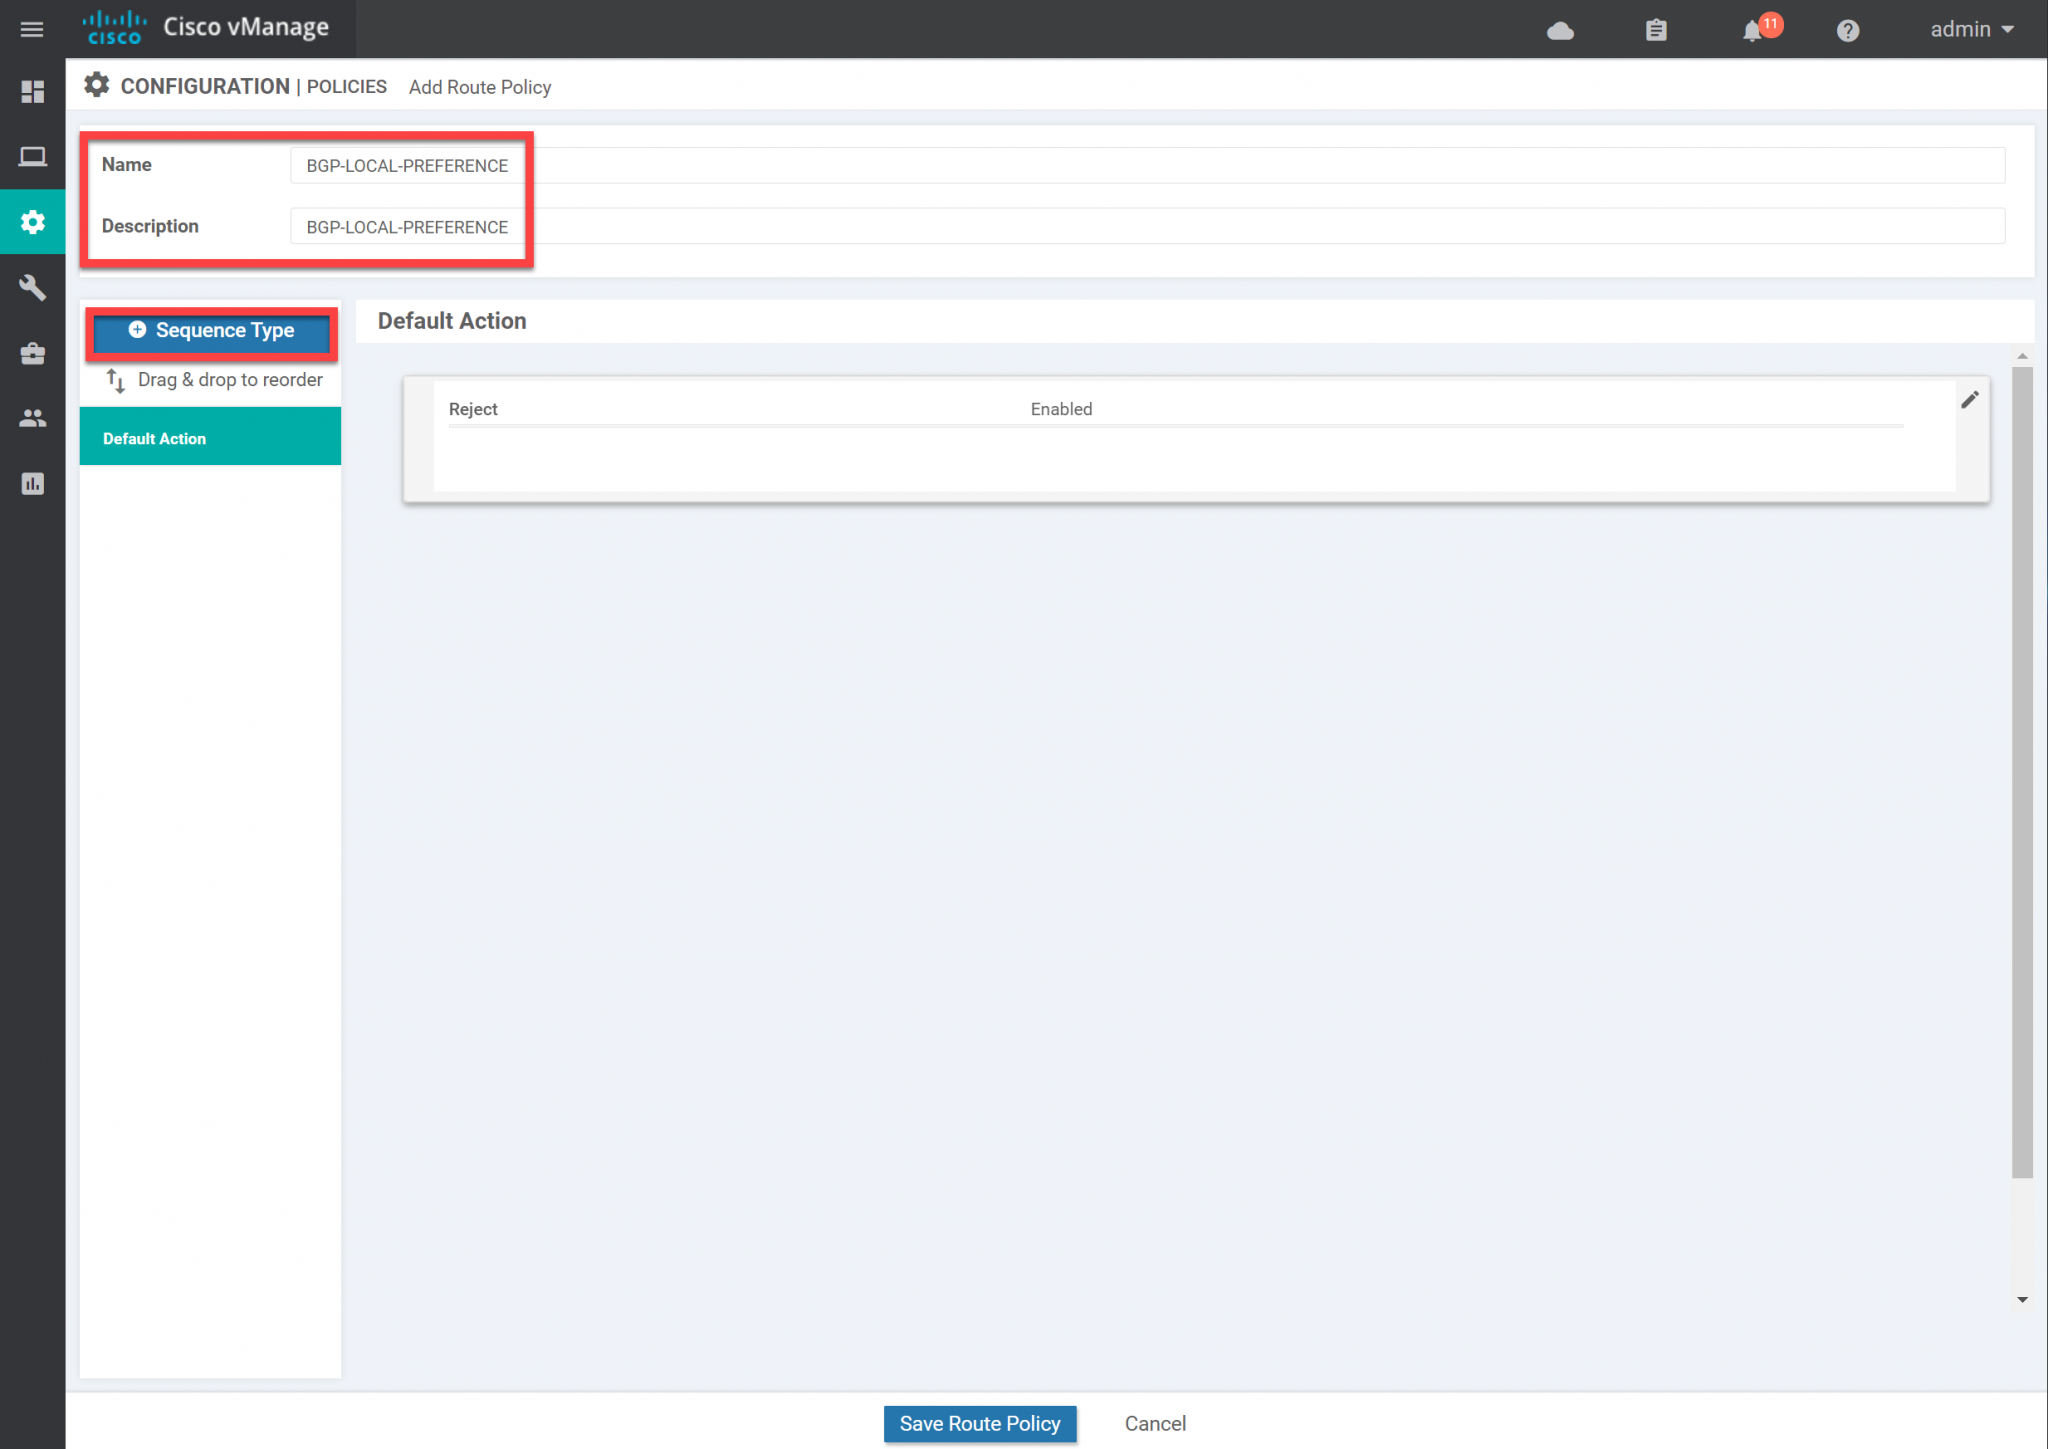The image size is (2048, 1449).
Task: Open the Analytics chart sidebar icon
Action: (x=32, y=484)
